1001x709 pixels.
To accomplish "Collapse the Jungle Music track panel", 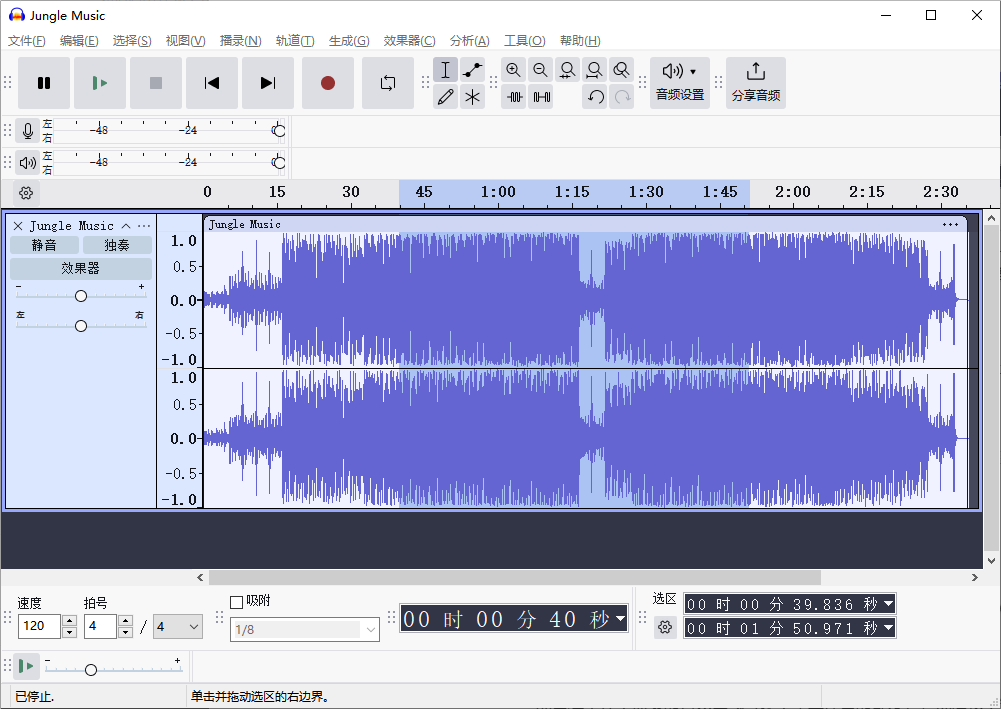I will (x=126, y=226).
